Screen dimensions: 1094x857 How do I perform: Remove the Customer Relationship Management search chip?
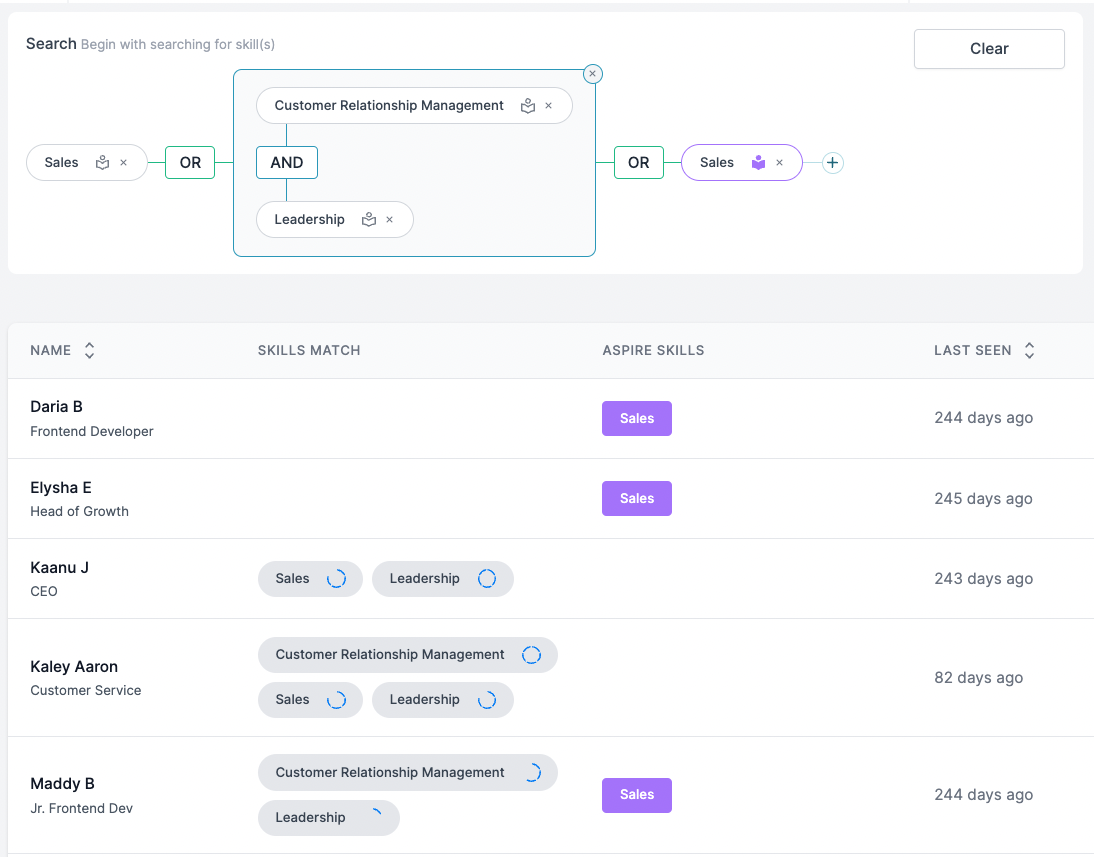pos(548,105)
